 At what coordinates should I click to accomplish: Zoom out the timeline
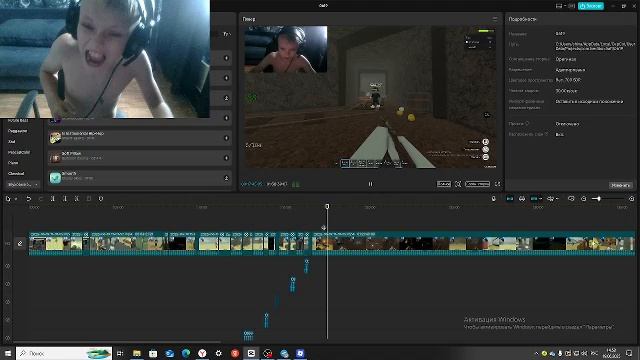pos(584,199)
